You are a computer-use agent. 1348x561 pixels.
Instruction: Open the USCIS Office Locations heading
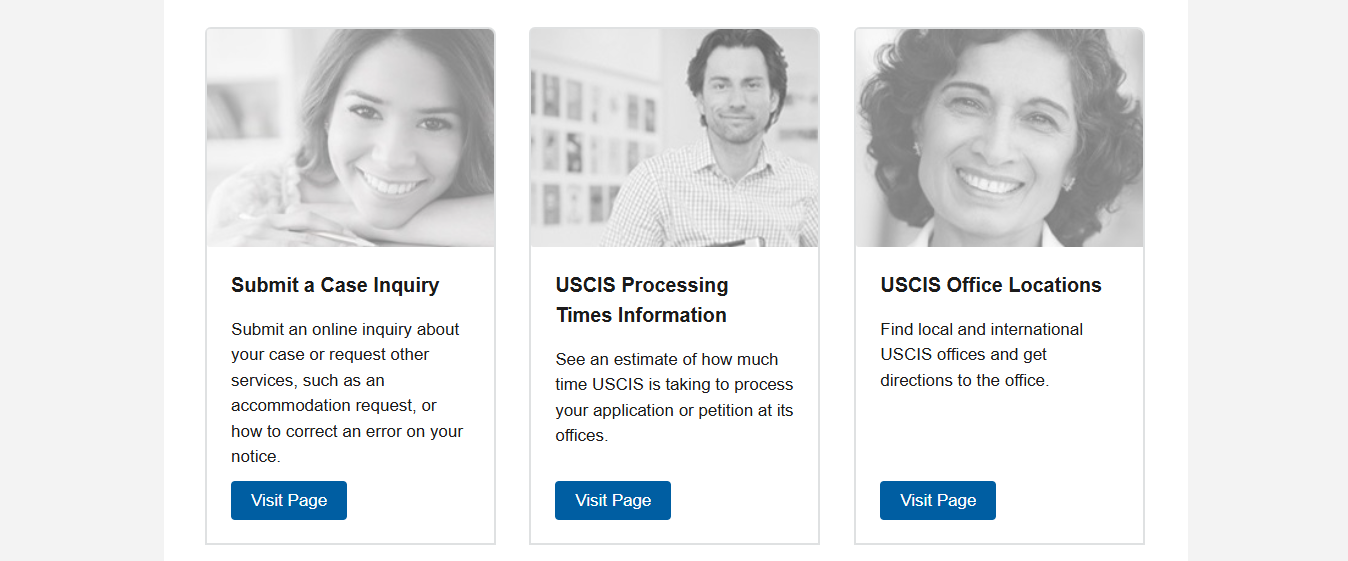tap(990, 285)
